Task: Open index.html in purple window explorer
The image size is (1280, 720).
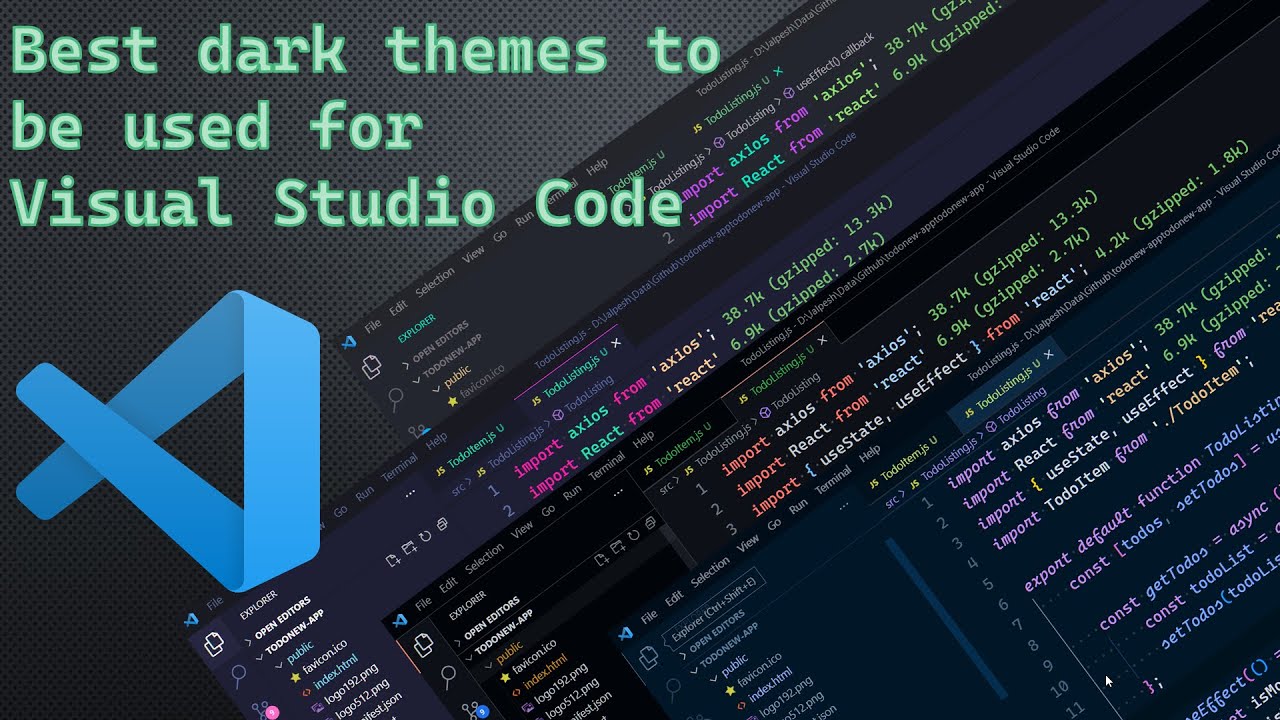Action: point(335,672)
